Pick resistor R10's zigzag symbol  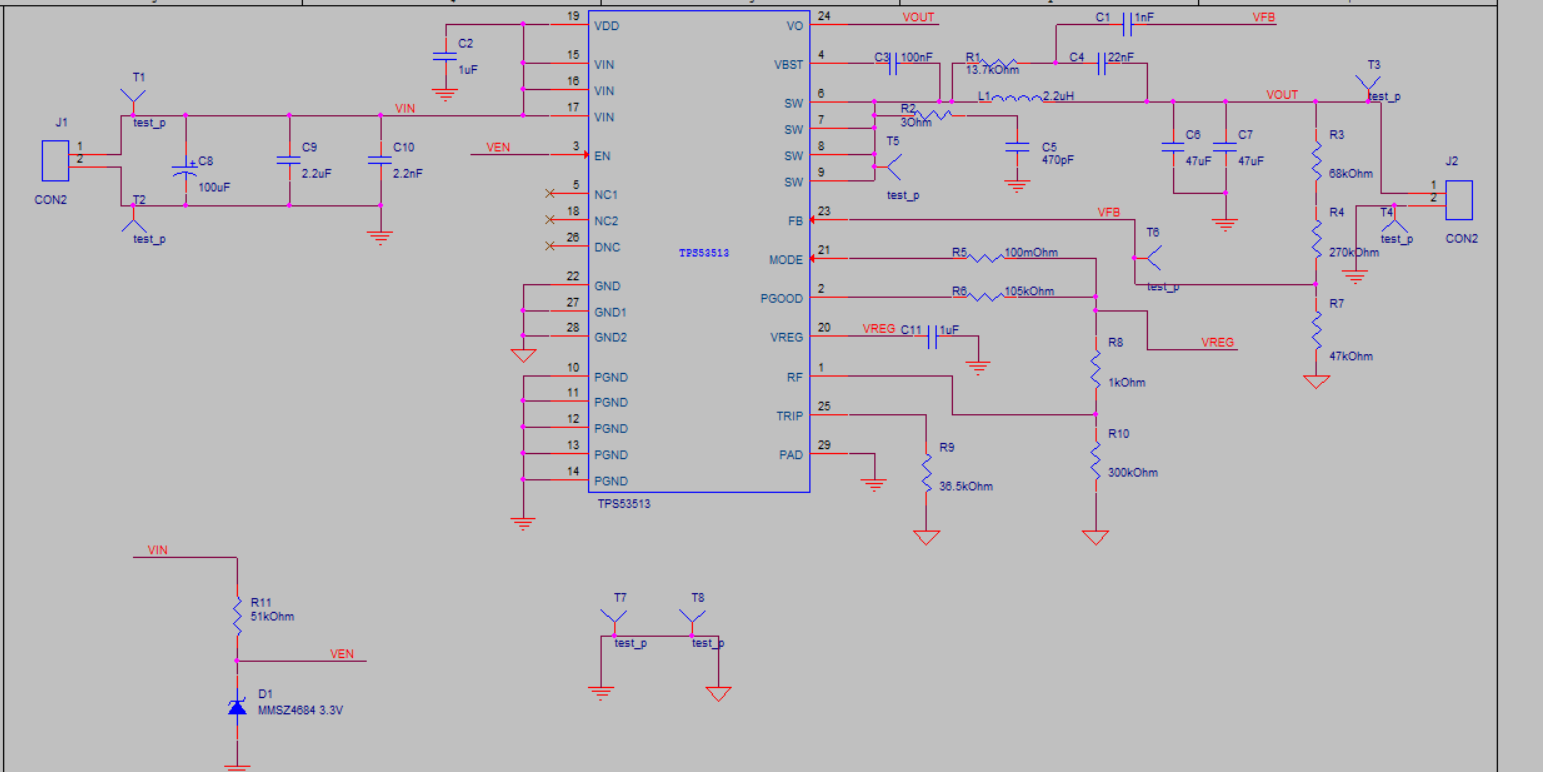coord(1096,459)
